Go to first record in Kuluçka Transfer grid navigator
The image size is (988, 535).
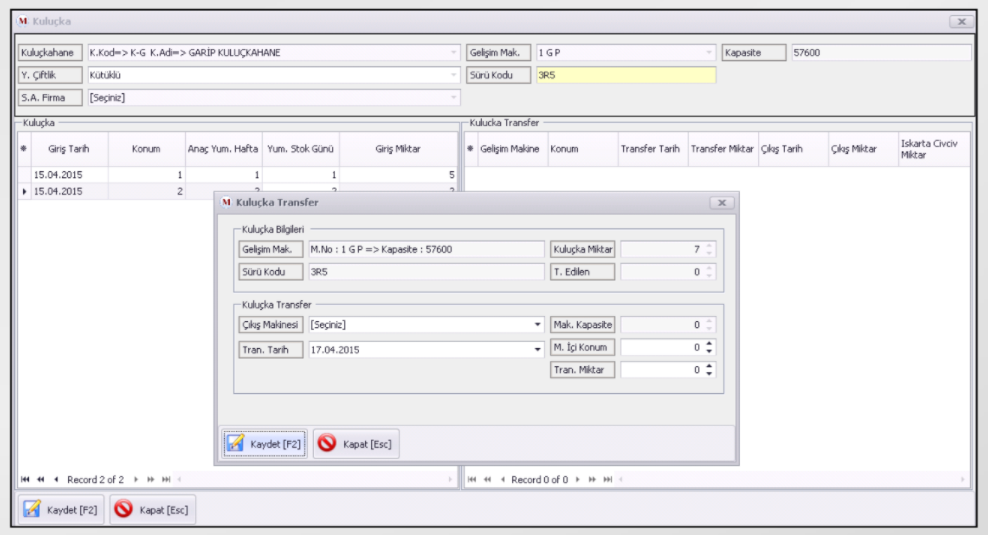point(472,480)
